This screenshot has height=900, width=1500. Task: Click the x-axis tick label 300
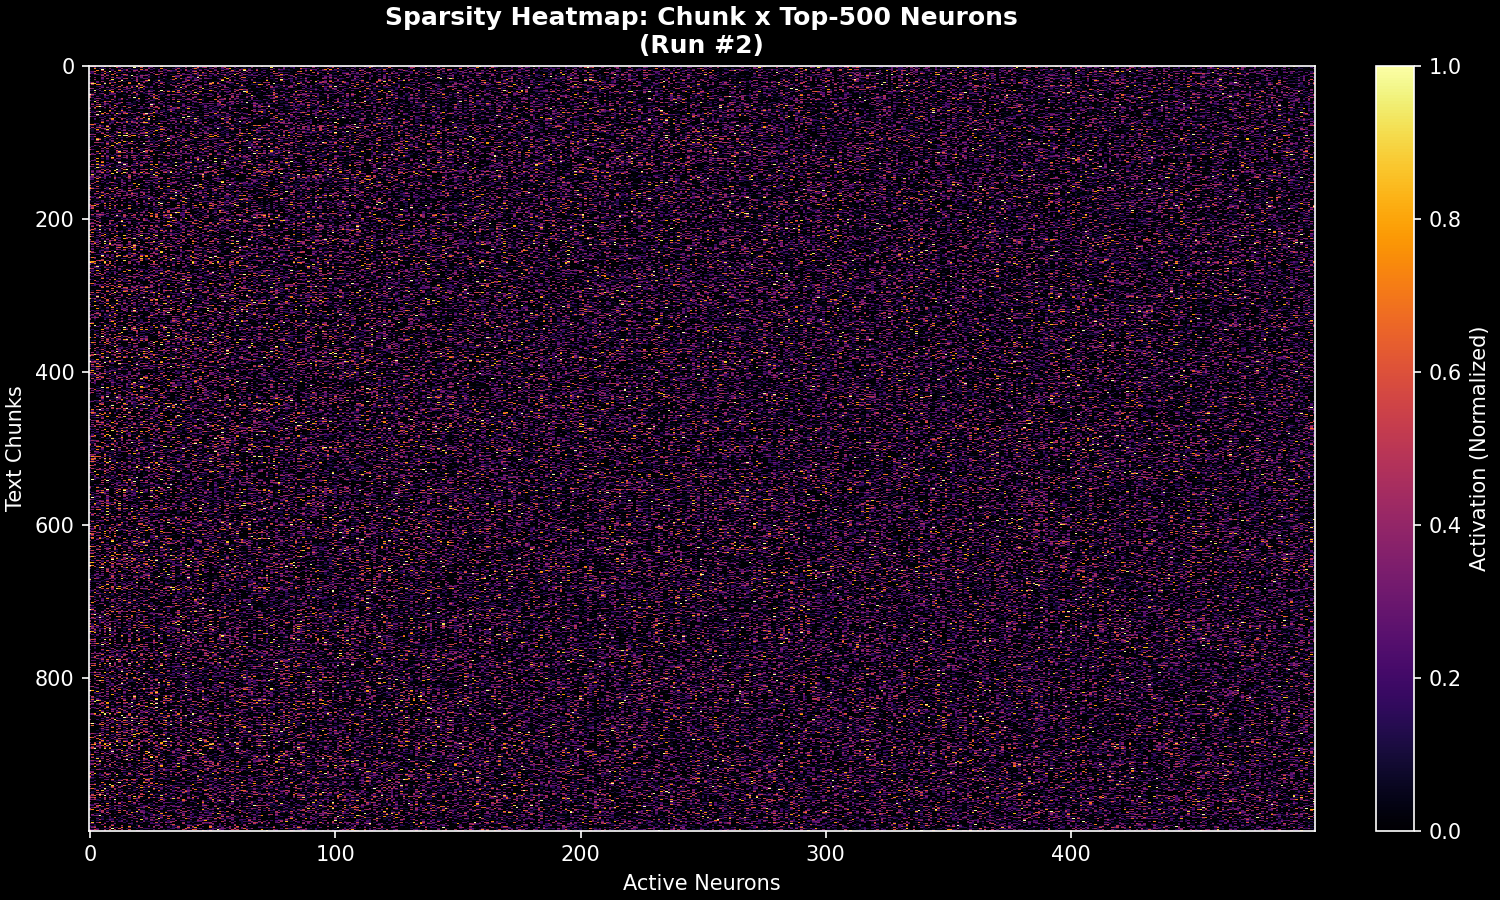tap(825, 855)
